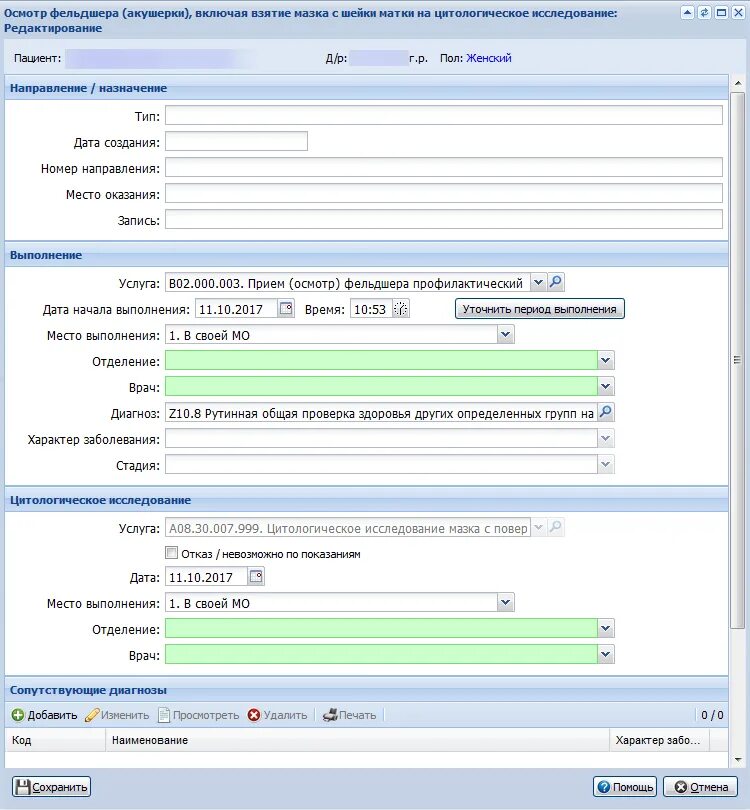This screenshot has height=810, width=750.
Task: Expand the Услуга dropdown in Выполнение section
Action: 538,283
